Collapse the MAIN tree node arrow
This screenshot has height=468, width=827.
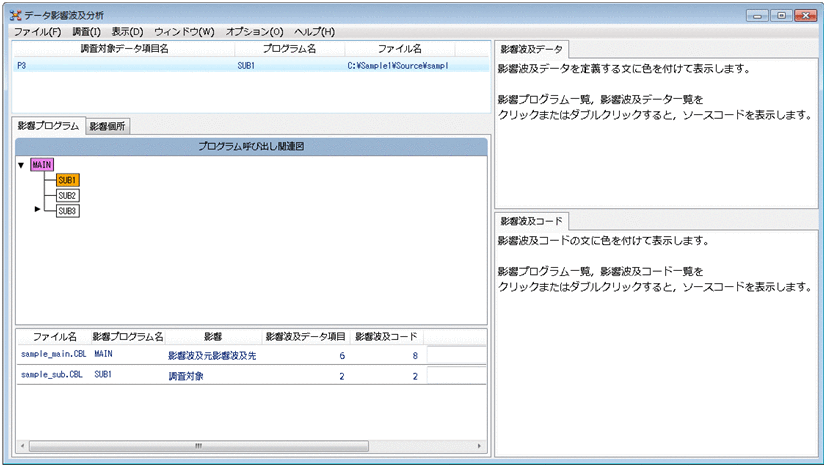tap(21, 165)
